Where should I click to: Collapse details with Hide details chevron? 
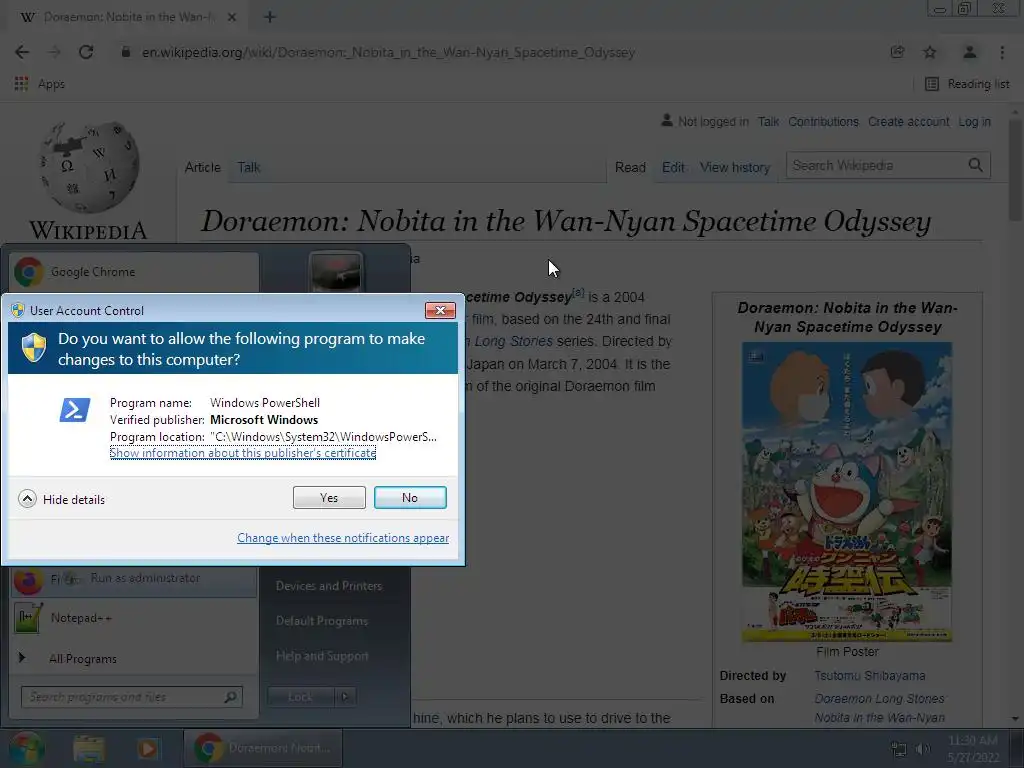tap(27, 500)
